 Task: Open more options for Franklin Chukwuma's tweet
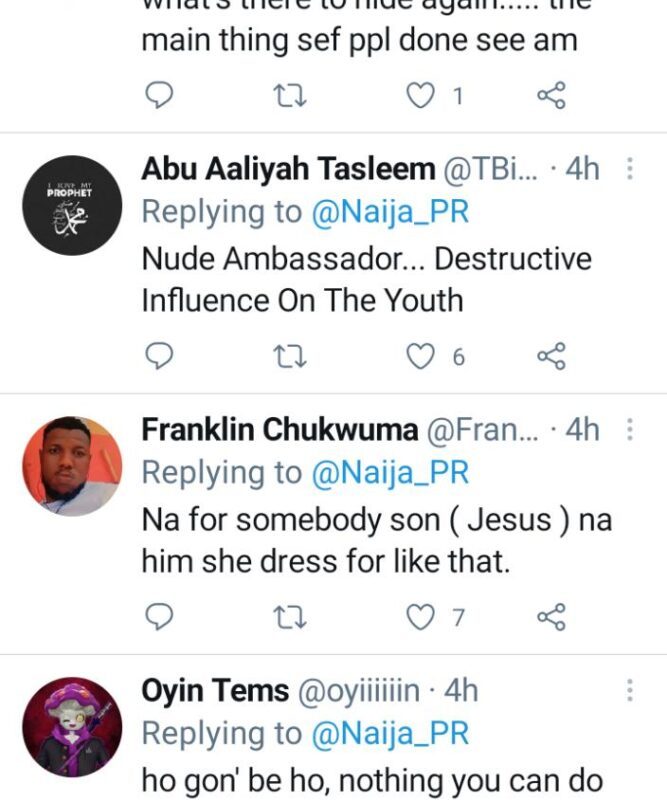pos(630,430)
